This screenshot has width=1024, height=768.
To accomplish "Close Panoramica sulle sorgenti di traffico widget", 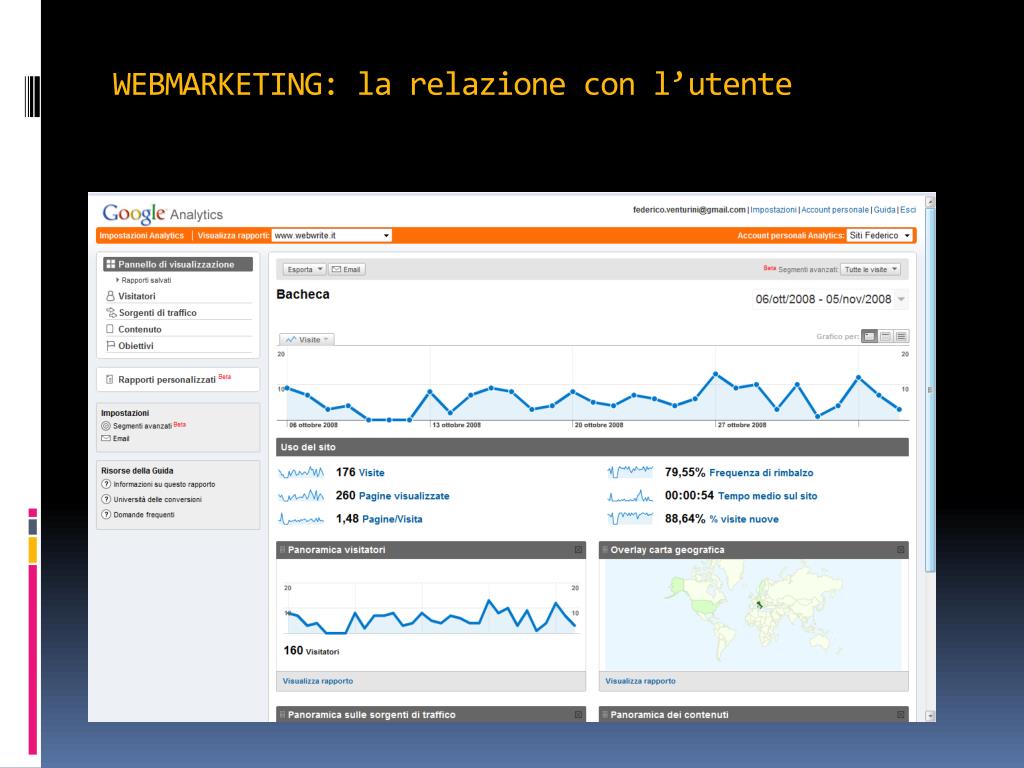I will [578, 714].
